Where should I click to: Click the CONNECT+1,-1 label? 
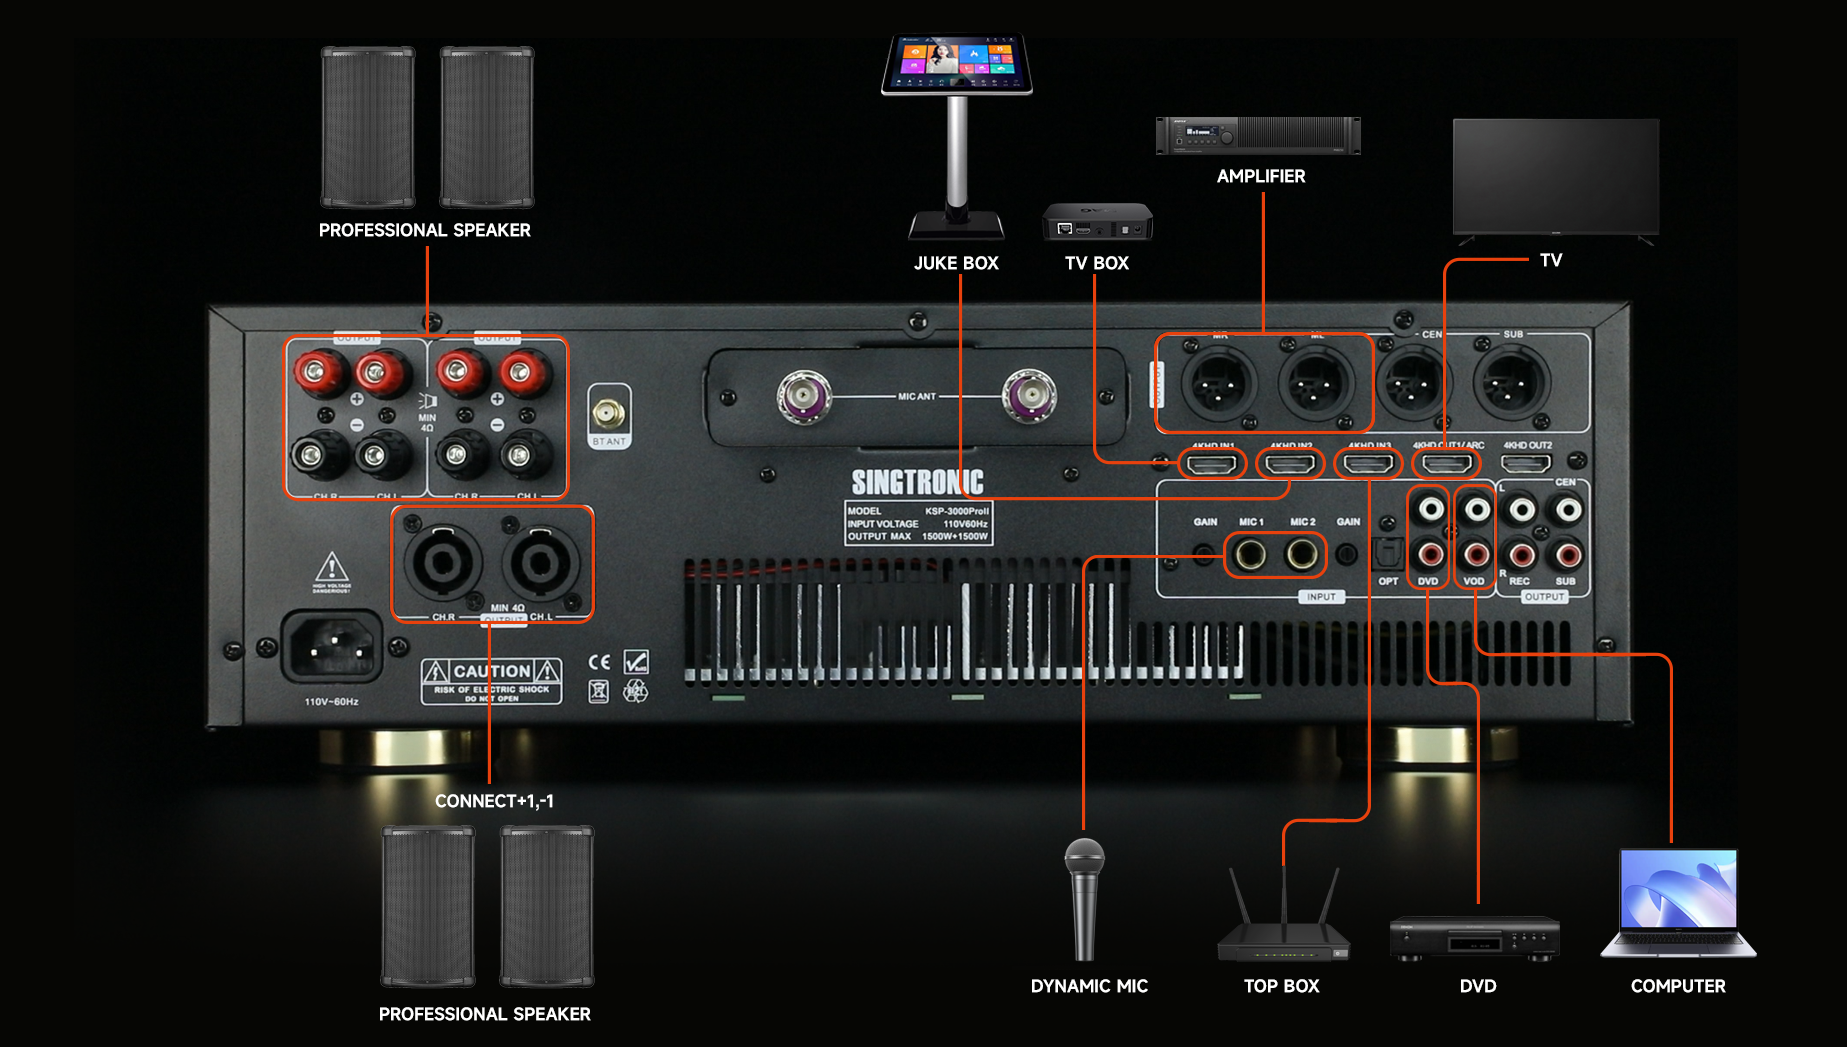click(x=494, y=801)
